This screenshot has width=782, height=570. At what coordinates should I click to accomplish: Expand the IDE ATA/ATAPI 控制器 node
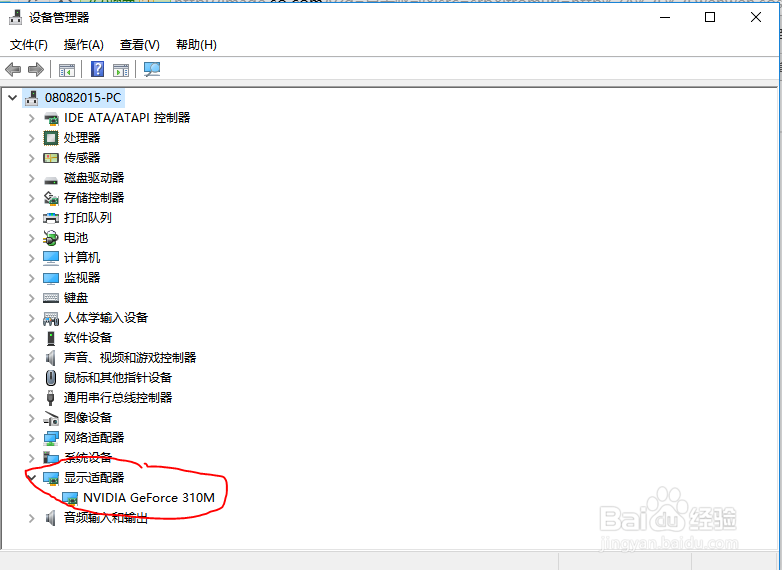tap(31, 118)
